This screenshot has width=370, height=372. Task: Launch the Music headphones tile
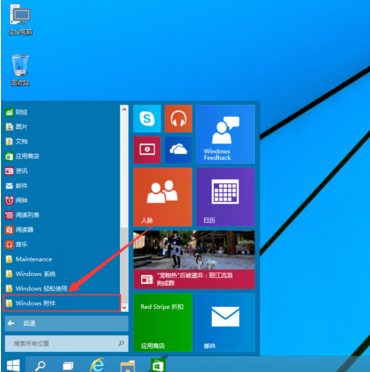click(178, 119)
